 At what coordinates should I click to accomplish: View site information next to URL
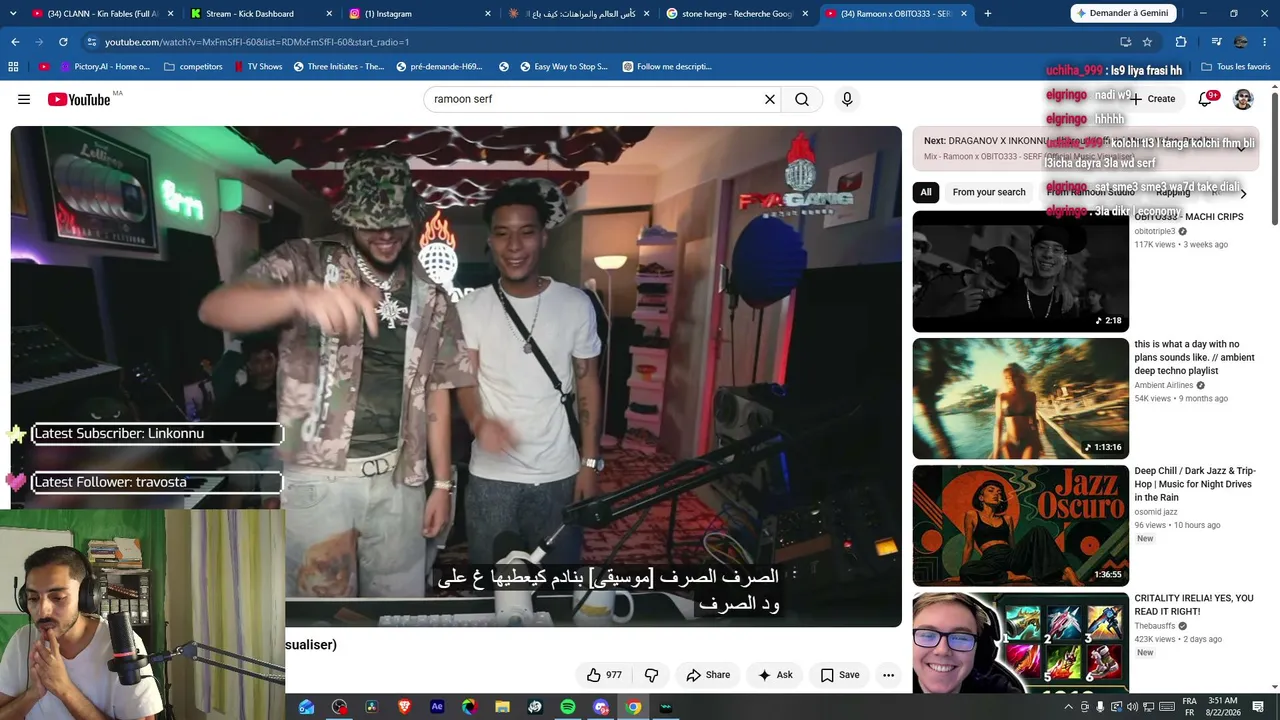pos(91,42)
